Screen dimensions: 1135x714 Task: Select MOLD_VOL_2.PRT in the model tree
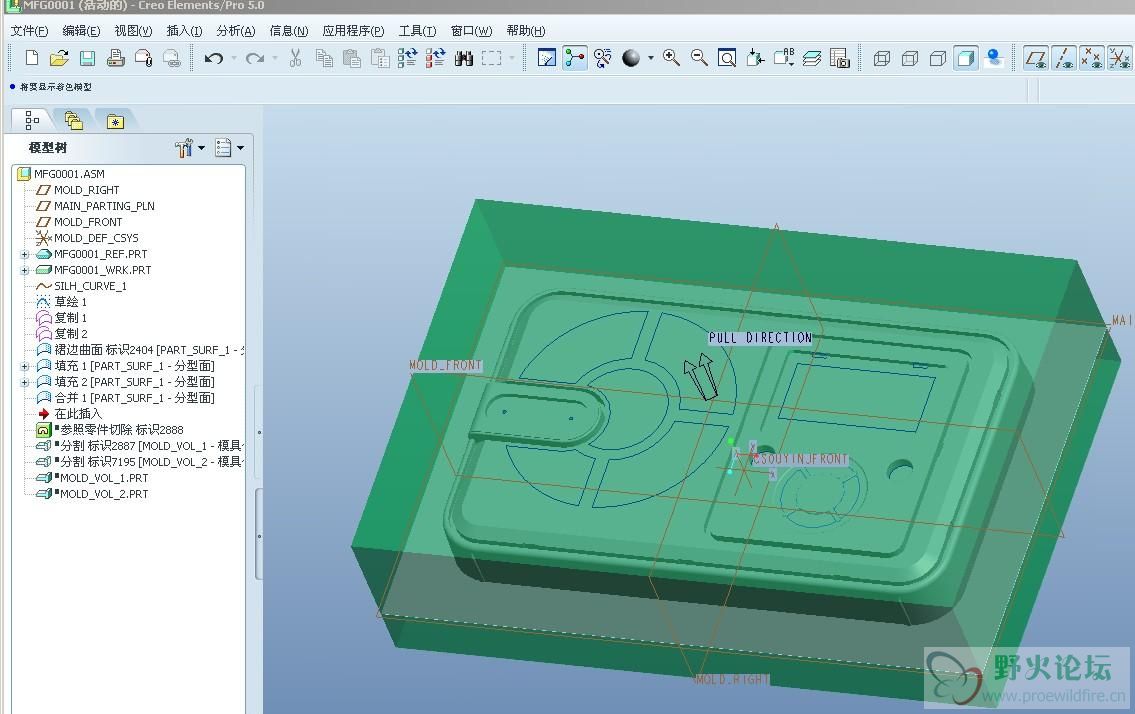[104, 494]
